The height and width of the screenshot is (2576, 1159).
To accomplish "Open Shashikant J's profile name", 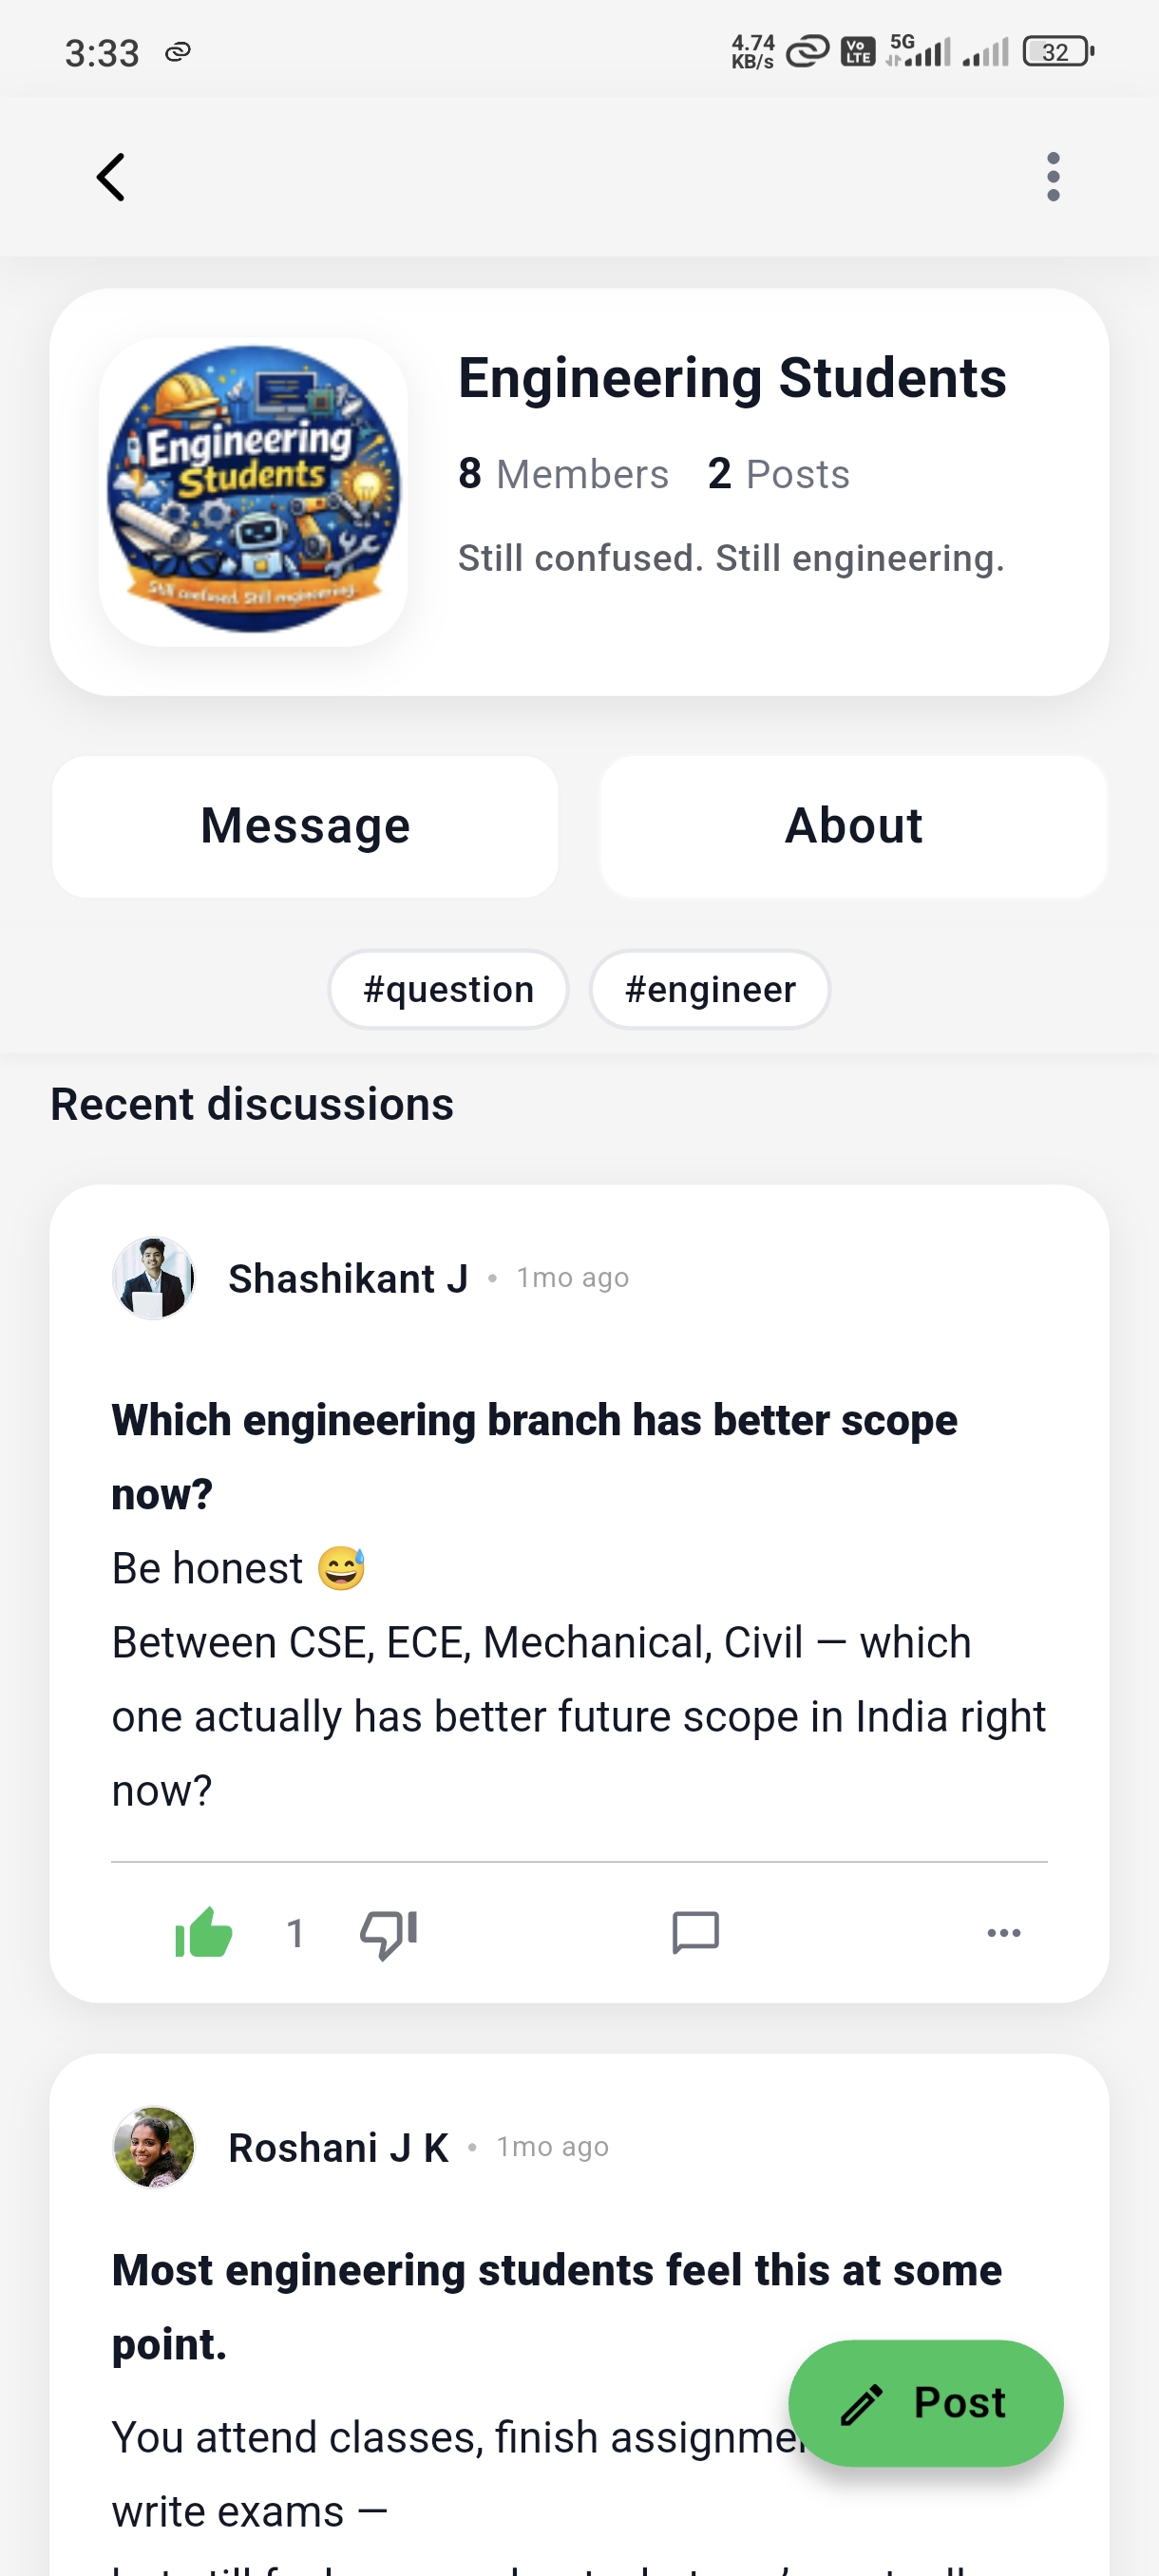I will 348,1278.
